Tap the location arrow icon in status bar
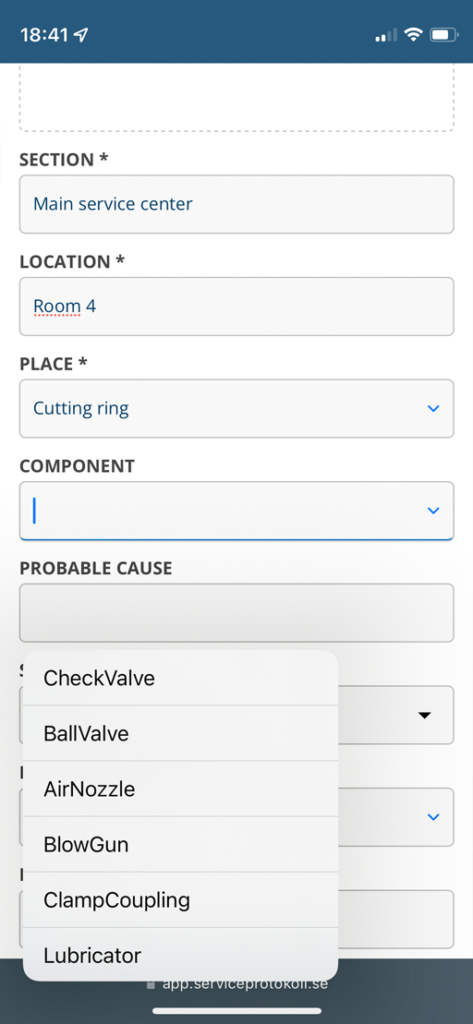Viewport: 473px width, 1024px height. pyautogui.click(x=82, y=35)
